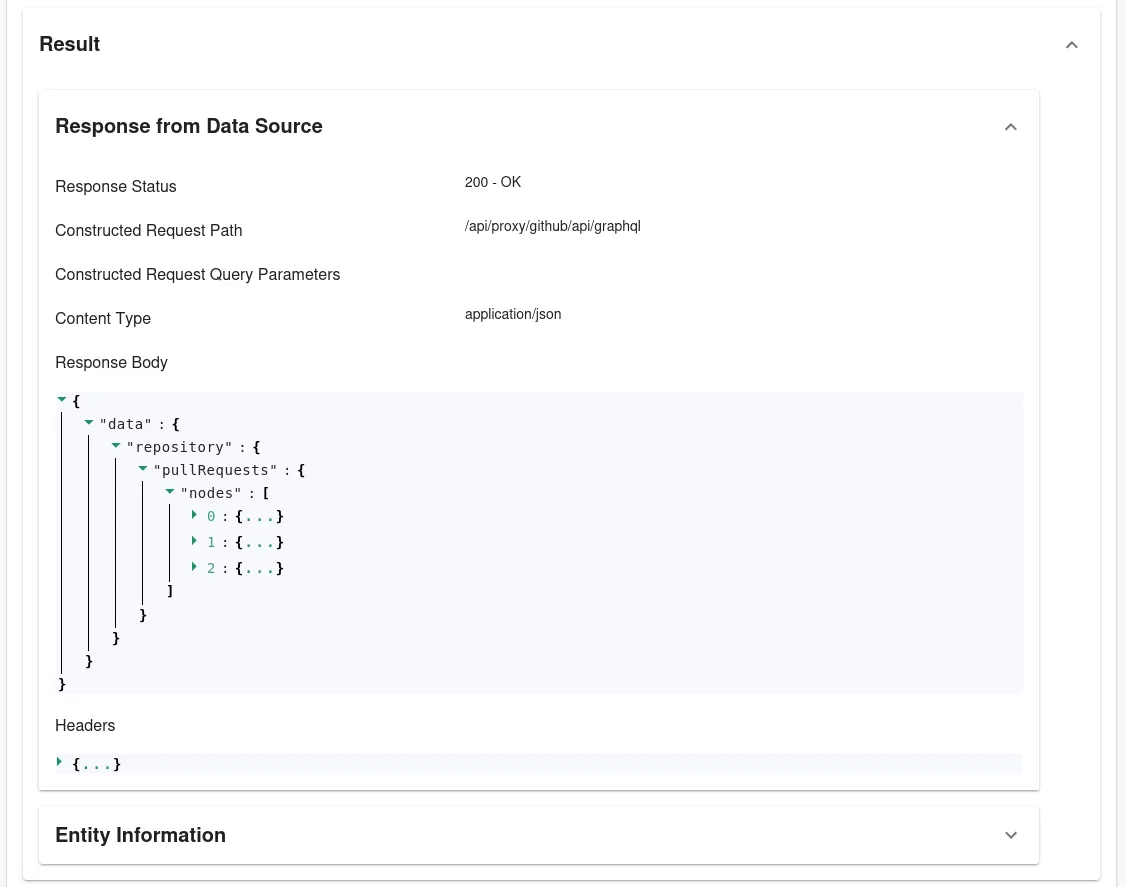Click the Result heading
Image resolution: width=1126 pixels, height=887 pixels.
click(x=69, y=44)
